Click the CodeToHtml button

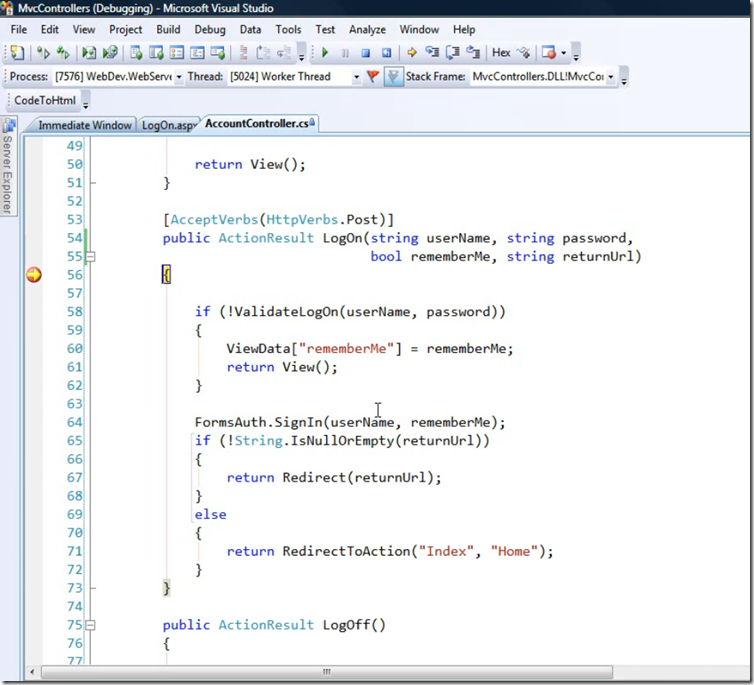45,100
